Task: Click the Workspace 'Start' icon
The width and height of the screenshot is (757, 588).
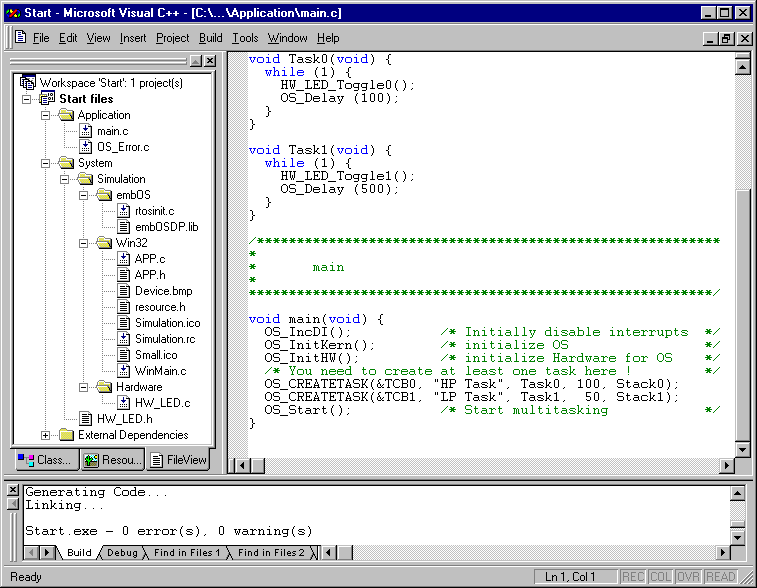Action: (27, 83)
